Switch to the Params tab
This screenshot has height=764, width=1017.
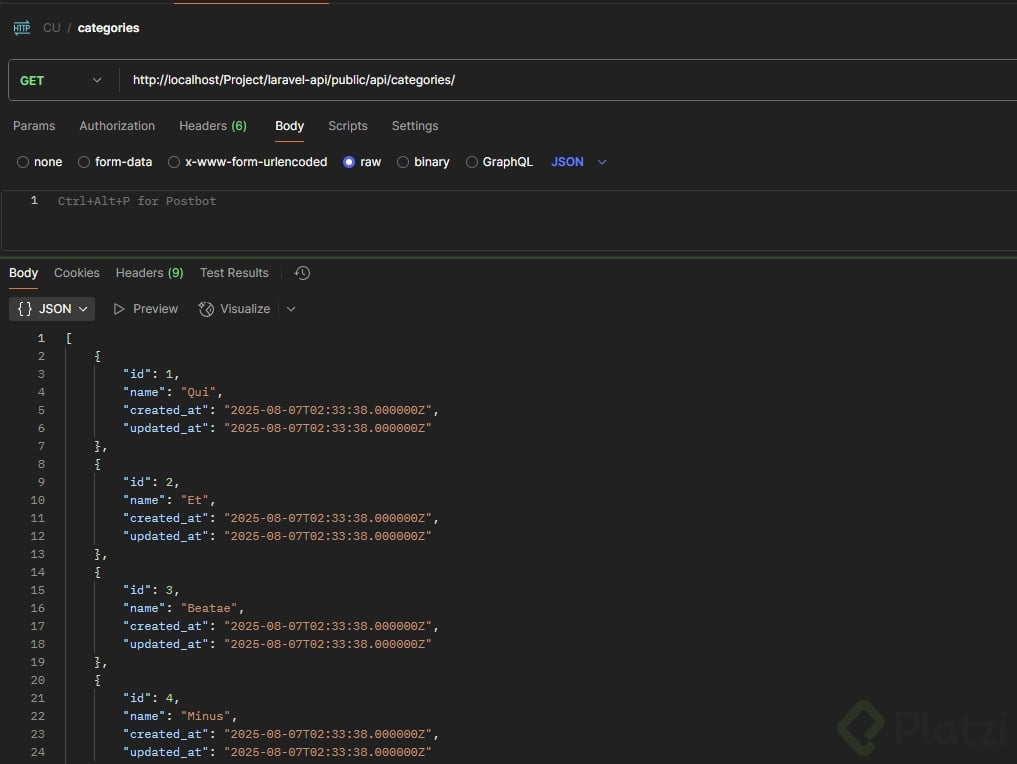tap(34, 126)
